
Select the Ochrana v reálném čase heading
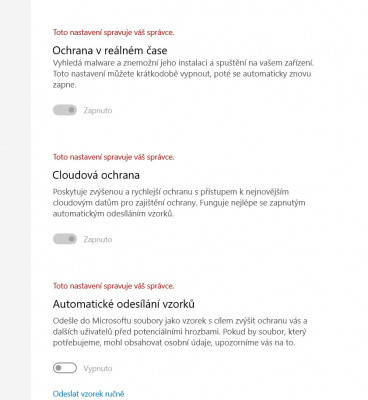click(110, 50)
